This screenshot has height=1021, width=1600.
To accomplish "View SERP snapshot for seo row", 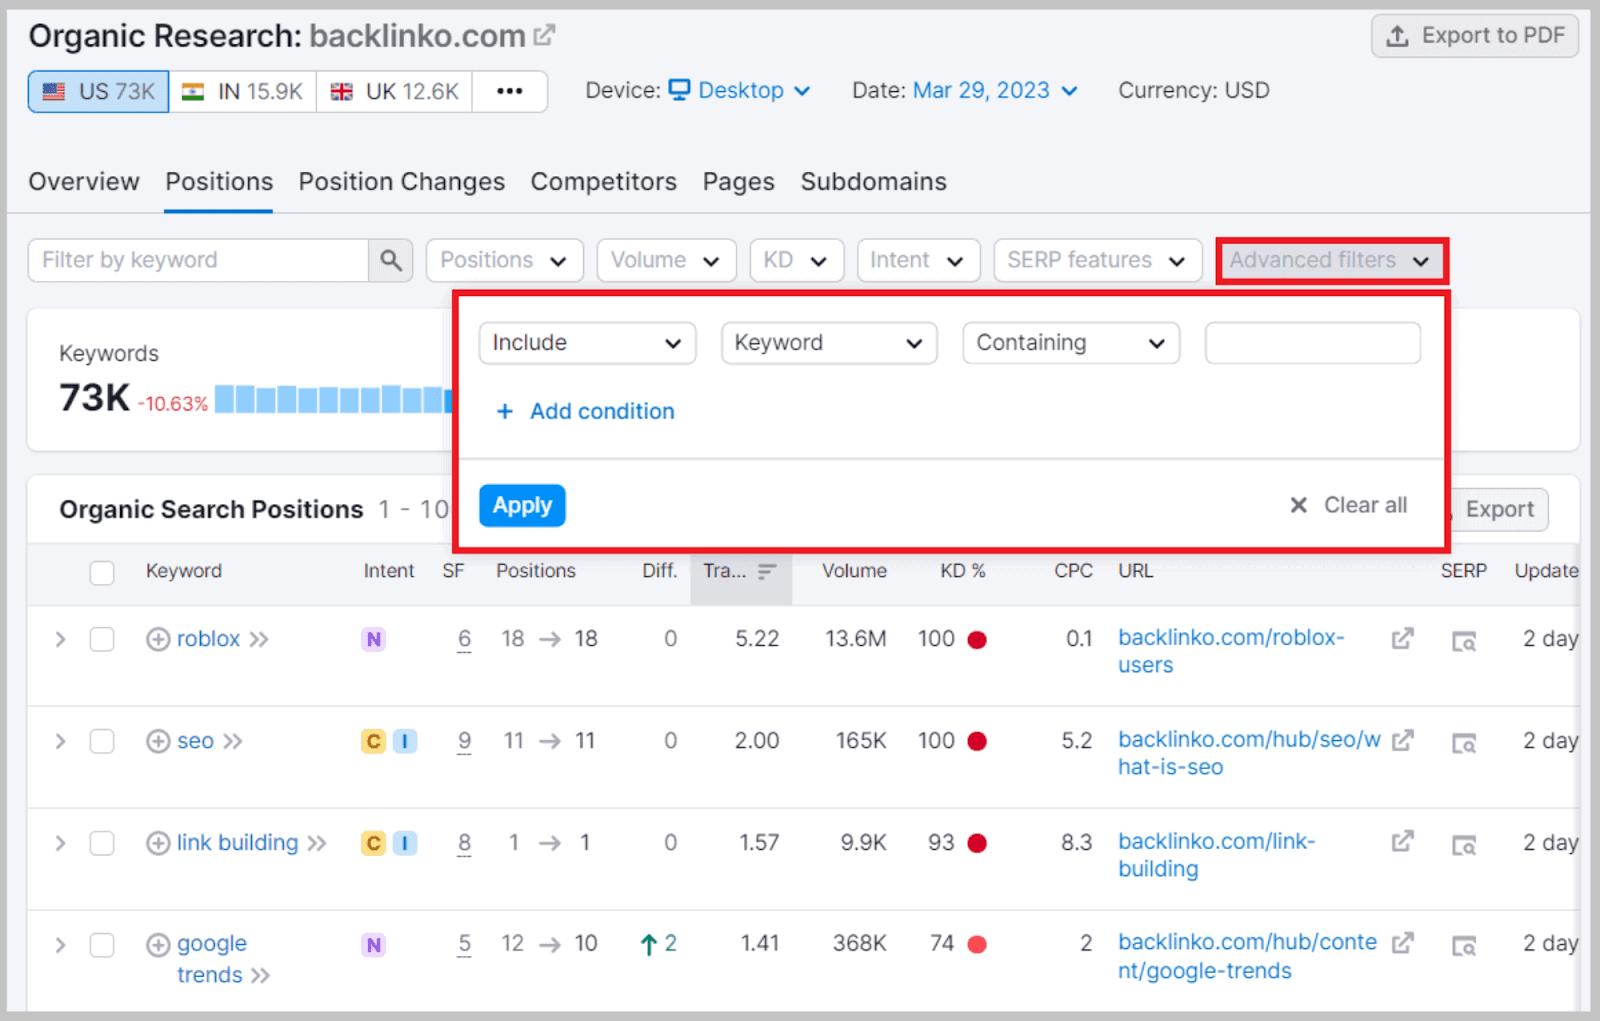I will [x=1464, y=743].
